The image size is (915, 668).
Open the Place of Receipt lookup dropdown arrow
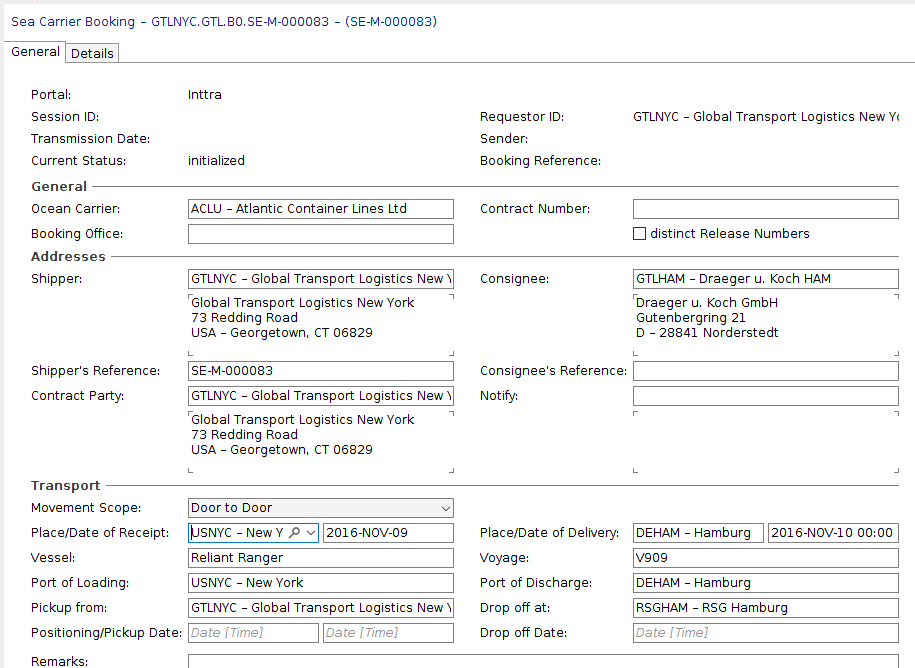coord(310,533)
